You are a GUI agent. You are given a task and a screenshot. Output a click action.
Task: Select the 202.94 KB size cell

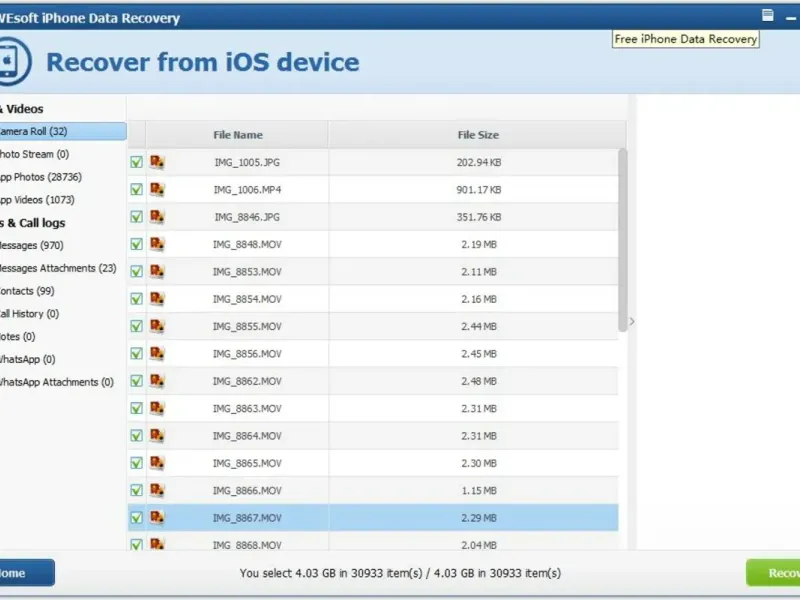pos(479,162)
